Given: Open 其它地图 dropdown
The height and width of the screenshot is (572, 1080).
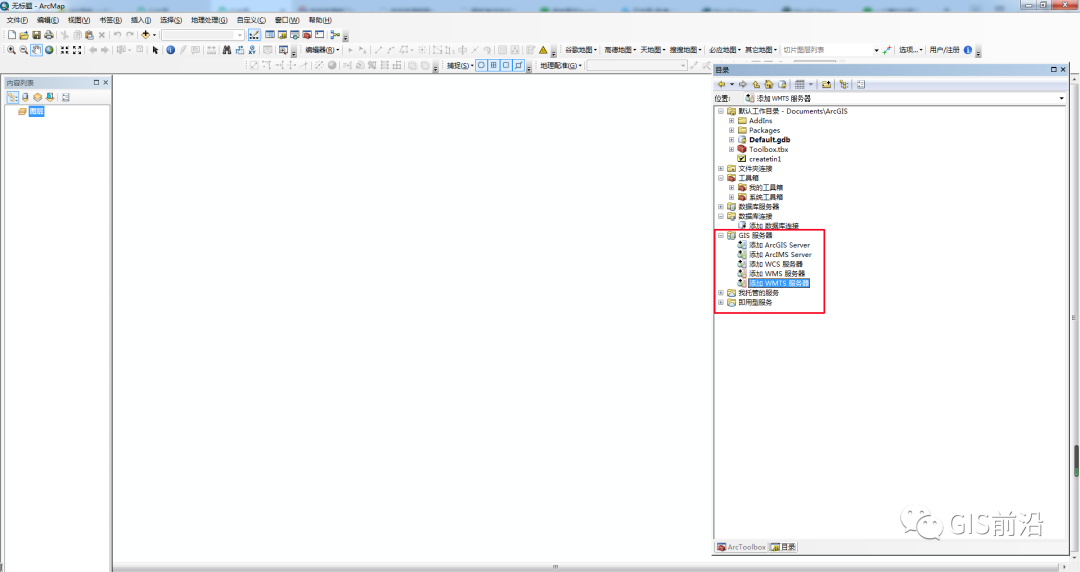Looking at the screenshot, I should [x=761, y=50].
